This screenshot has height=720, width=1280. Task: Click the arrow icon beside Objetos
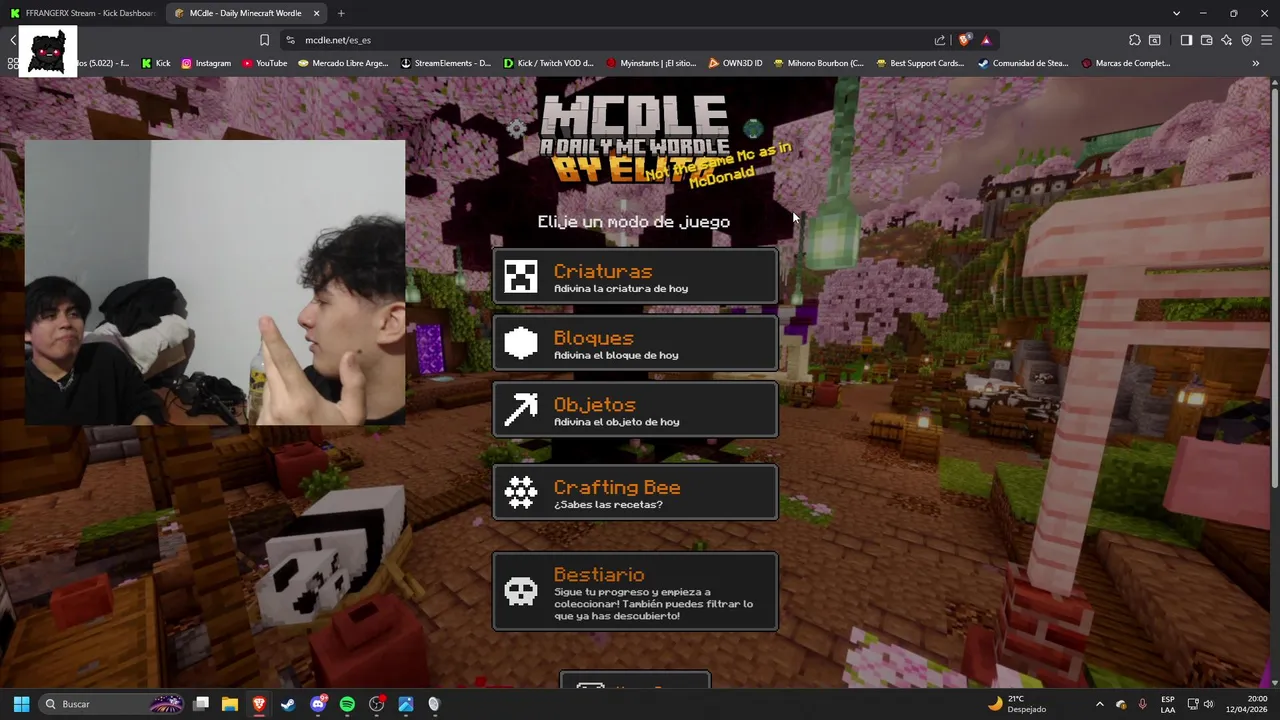[x=521, y=410]
